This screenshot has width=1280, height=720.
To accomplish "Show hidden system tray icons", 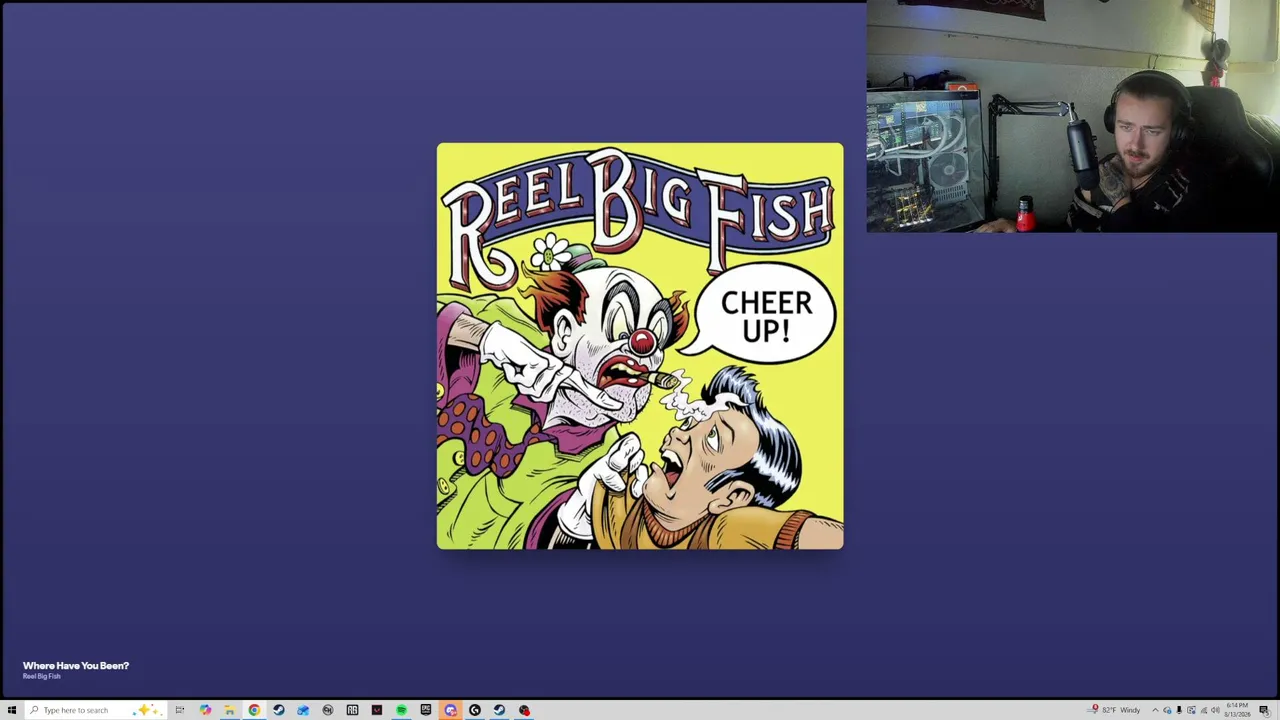I will tap(1155, 710).
